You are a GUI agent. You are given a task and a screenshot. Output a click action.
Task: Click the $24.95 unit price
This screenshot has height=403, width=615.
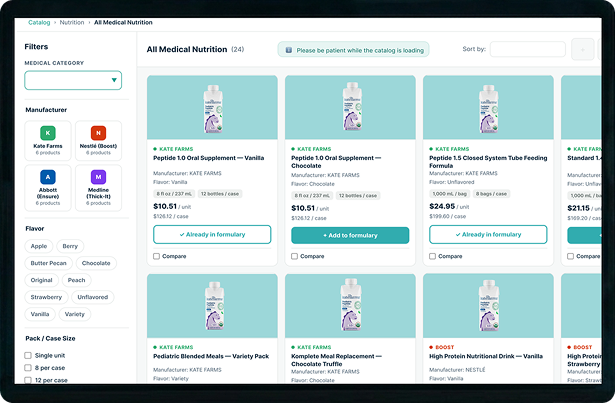click(x=442, y=206)
